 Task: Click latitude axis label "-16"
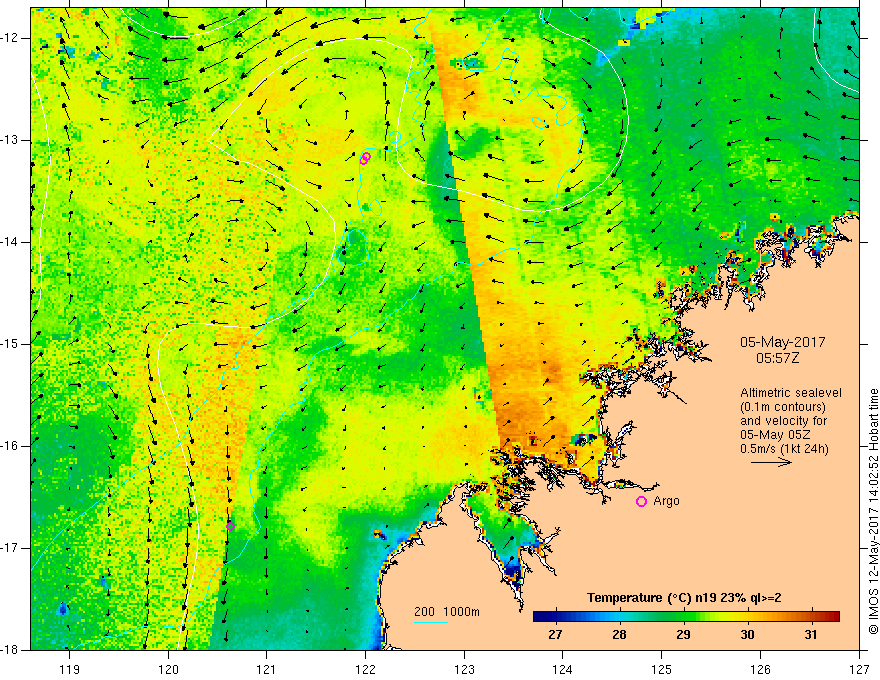point(10,446)
